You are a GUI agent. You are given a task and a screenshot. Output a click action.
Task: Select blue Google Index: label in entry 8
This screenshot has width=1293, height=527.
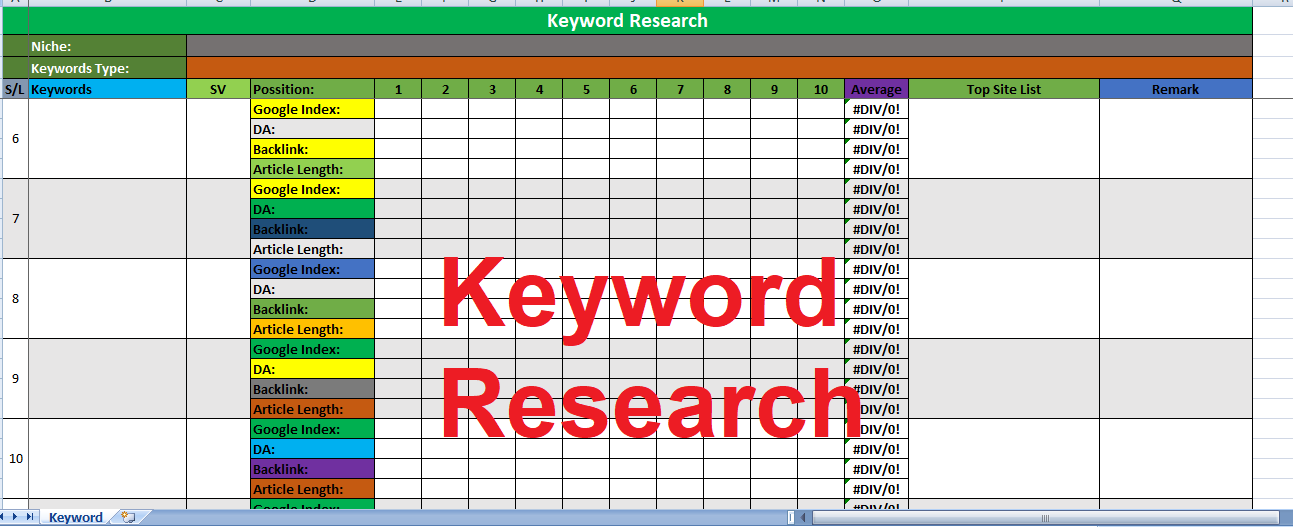(x=312, y=269)
